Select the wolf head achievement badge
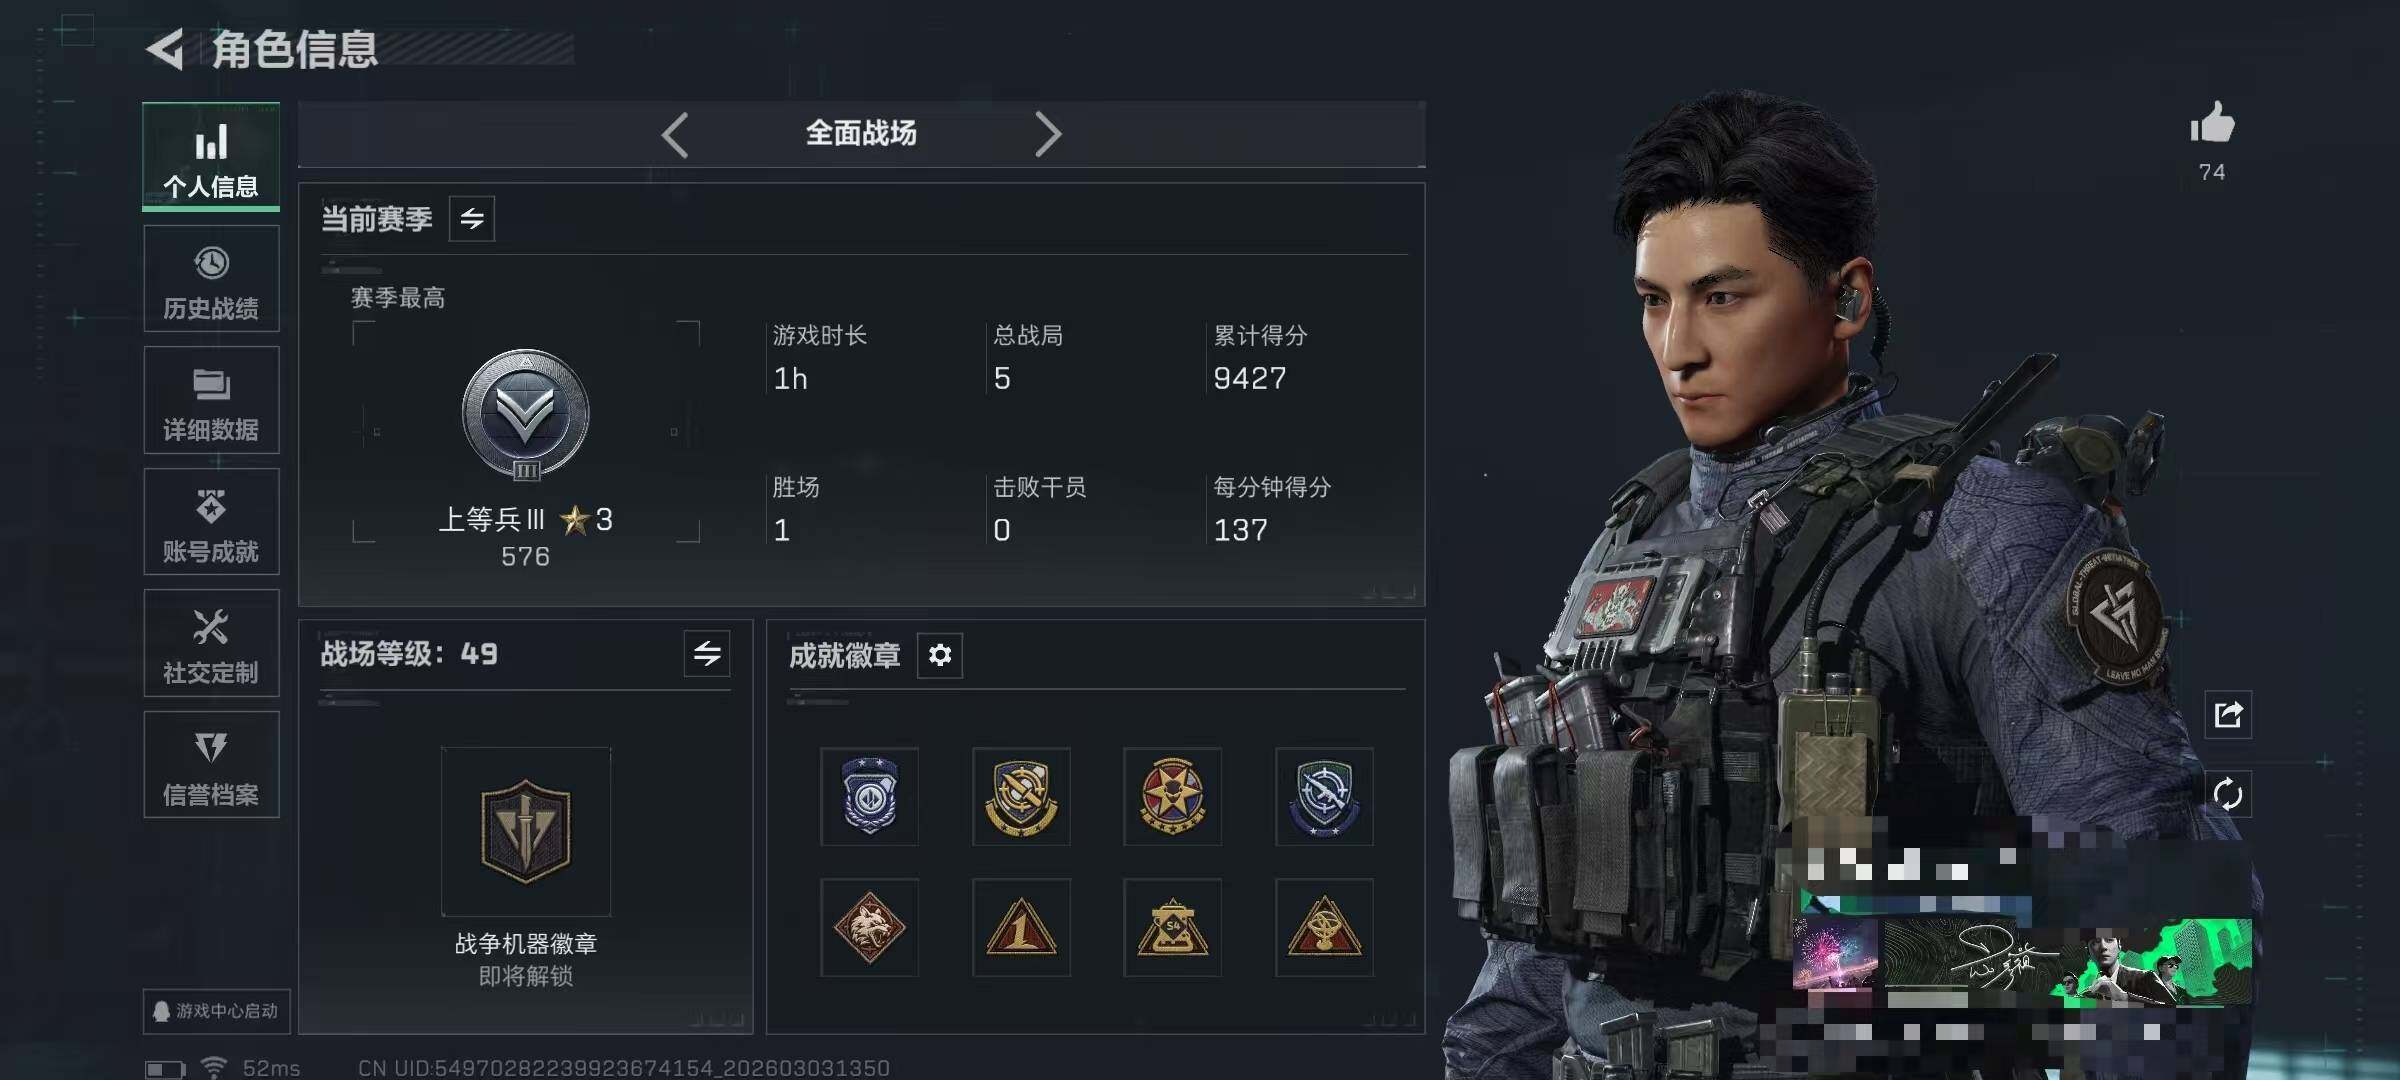Viewport: 2400px width, 1080px height. [869, 928]
